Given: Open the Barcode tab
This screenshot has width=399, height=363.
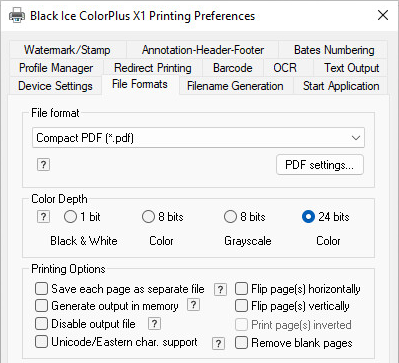Looking at the screenshot, I should [x=233, y=68].
